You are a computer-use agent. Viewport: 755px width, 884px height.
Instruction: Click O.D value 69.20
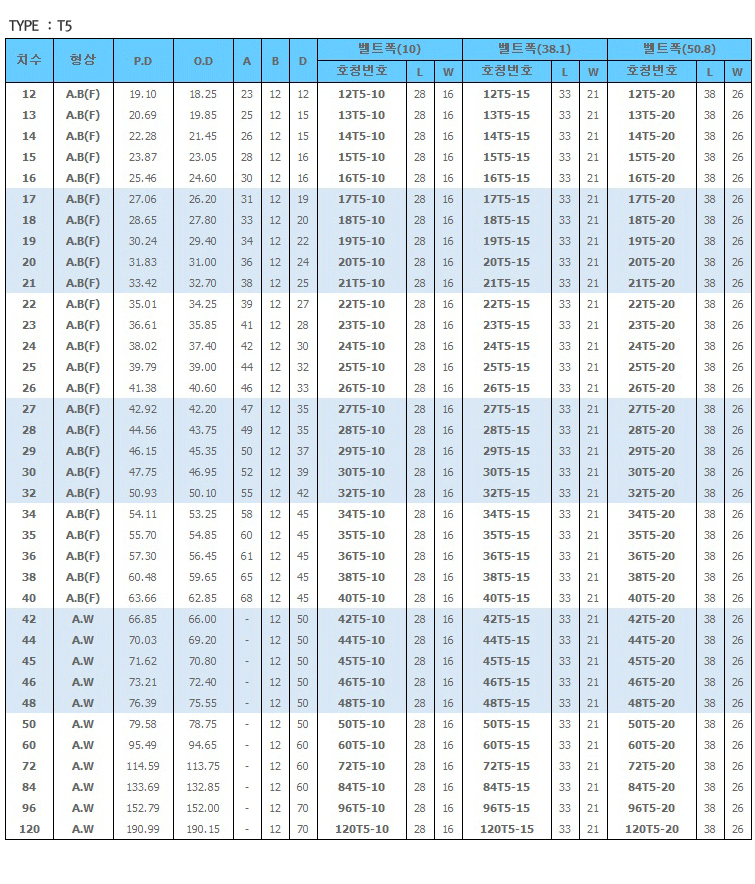pyautogui.click(x=203, y=640)
